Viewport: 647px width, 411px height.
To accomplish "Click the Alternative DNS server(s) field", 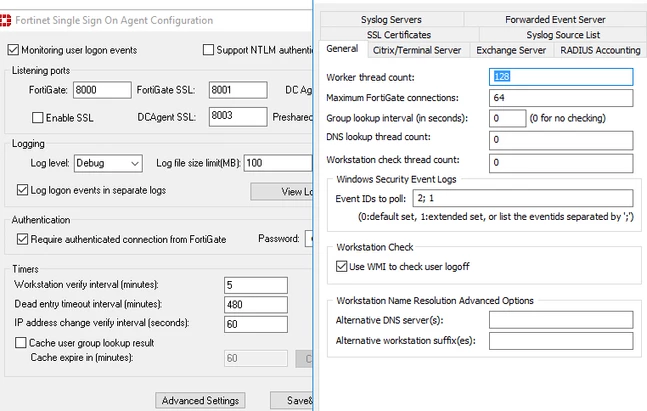I will 561,320.
